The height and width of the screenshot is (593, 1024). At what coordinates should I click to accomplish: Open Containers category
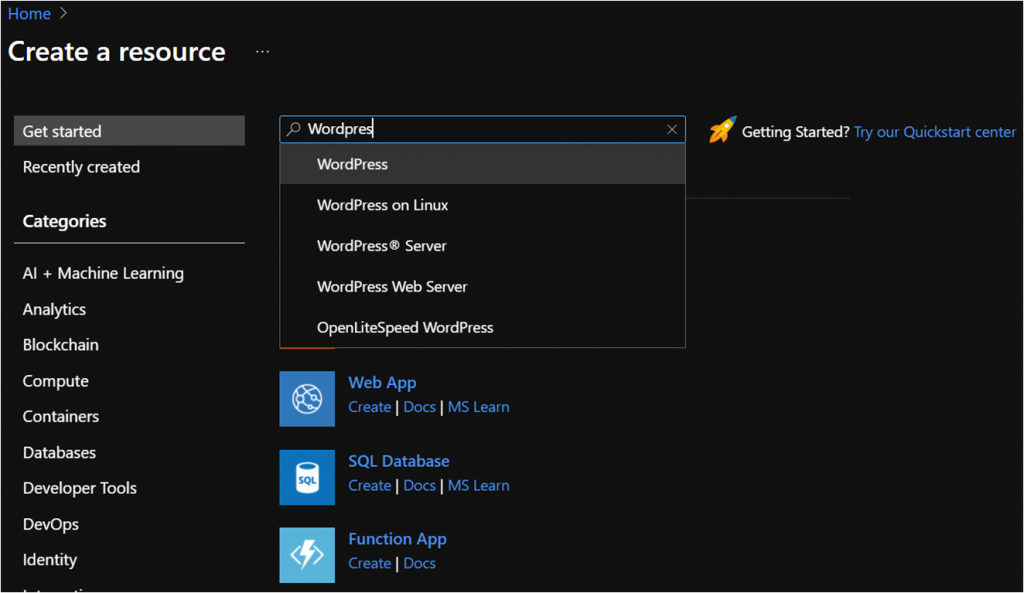click(x=61, y=417)
